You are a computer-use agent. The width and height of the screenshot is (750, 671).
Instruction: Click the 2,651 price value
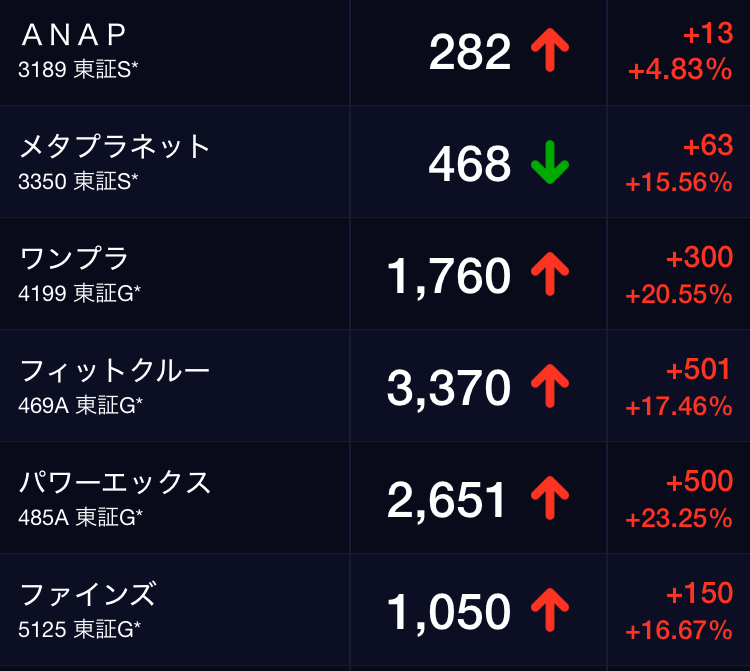[x=449, y=500]
